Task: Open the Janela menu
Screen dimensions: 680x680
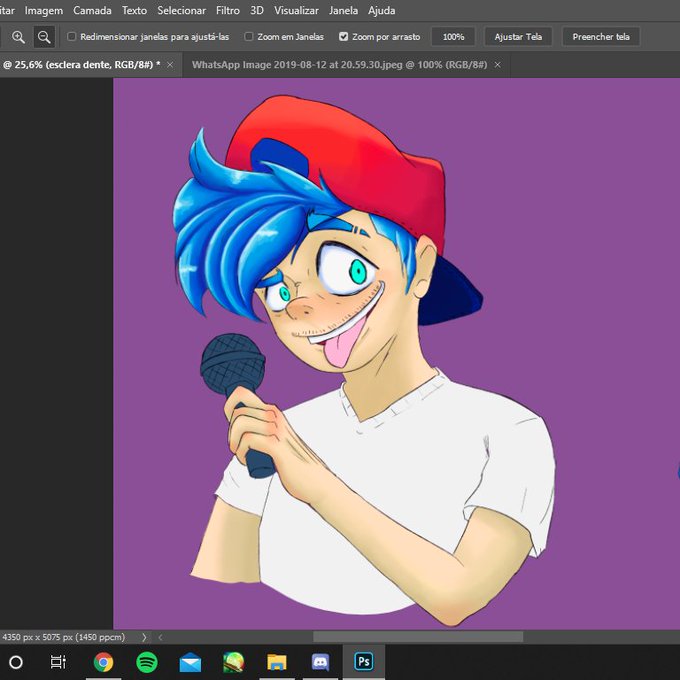Action: pyautogui.click(x=343, y=10)
